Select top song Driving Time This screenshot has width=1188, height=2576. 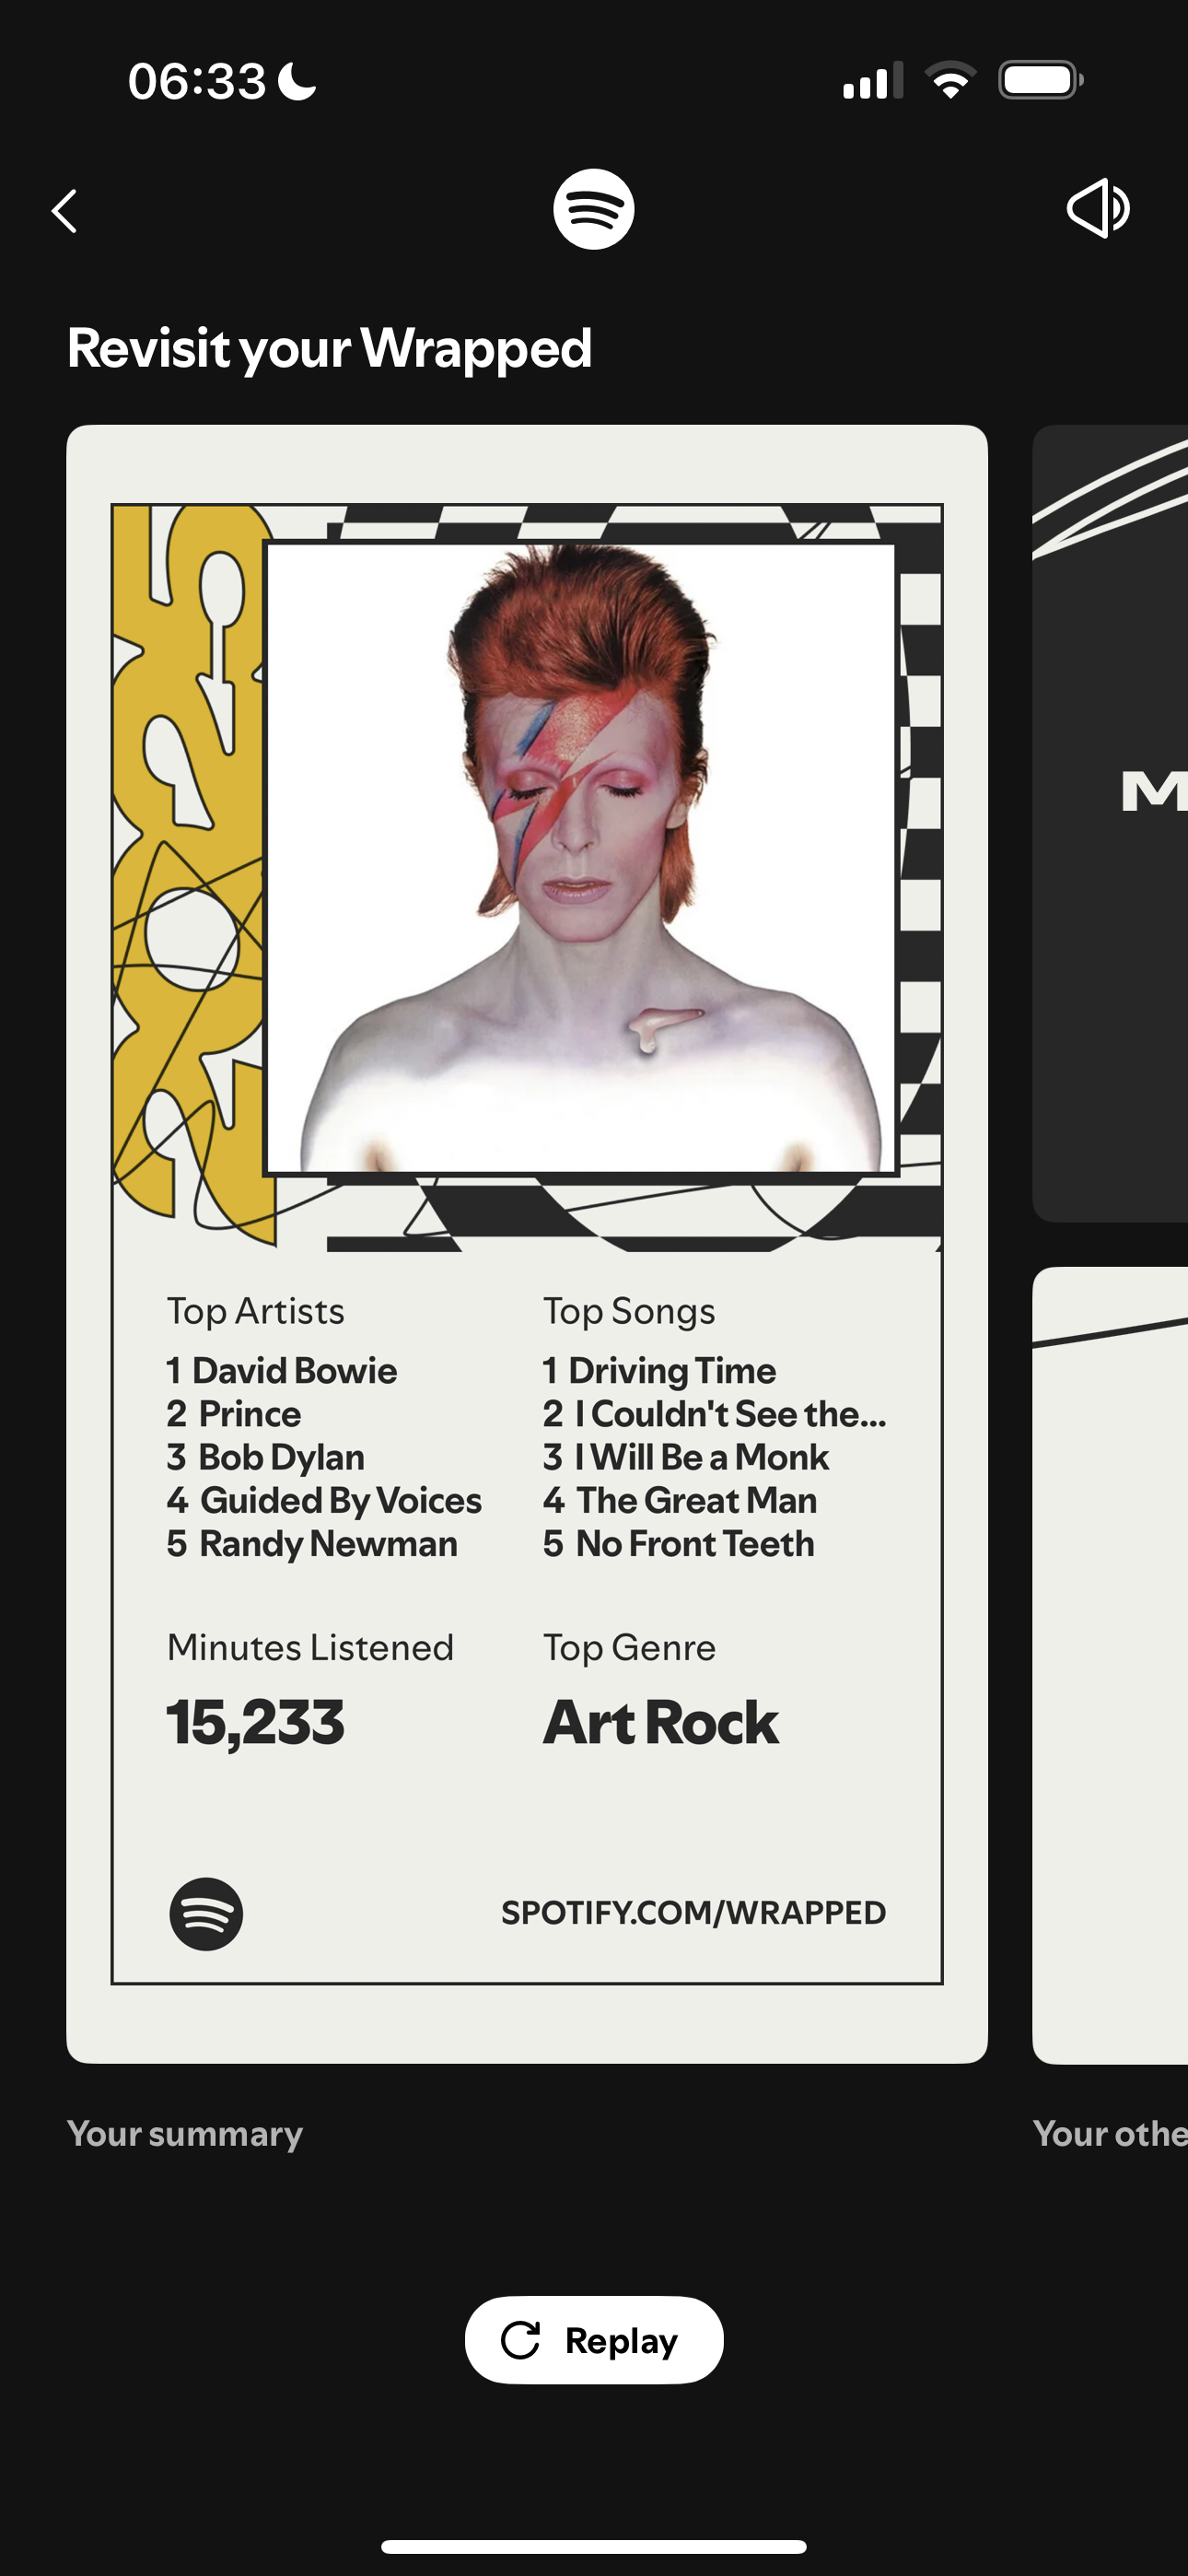tap(660, 1370)
